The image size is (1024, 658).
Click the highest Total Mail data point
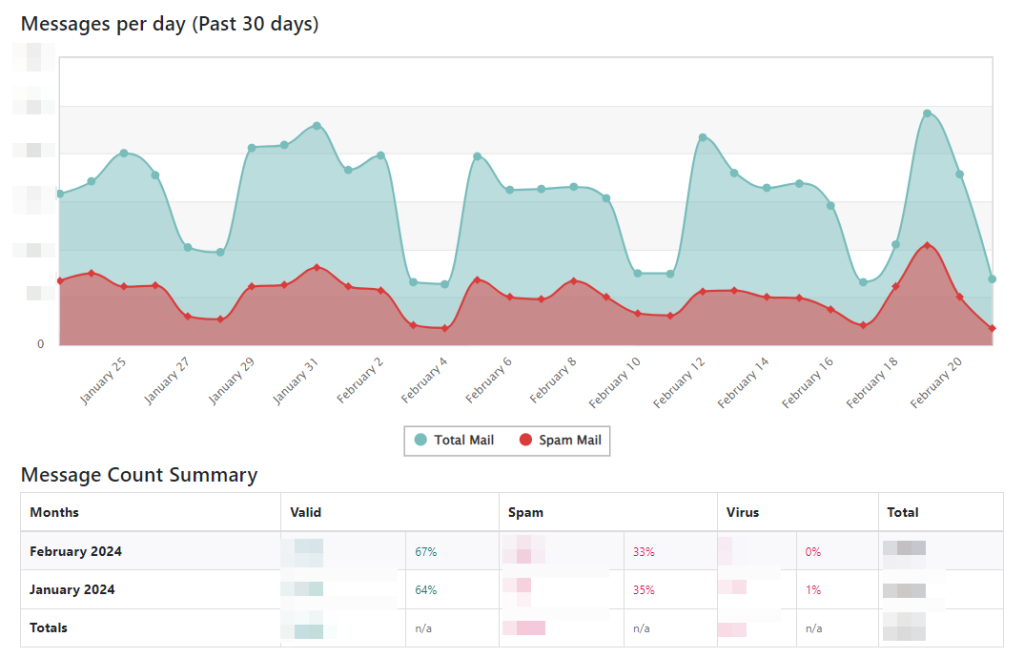[x=927, y=113]
